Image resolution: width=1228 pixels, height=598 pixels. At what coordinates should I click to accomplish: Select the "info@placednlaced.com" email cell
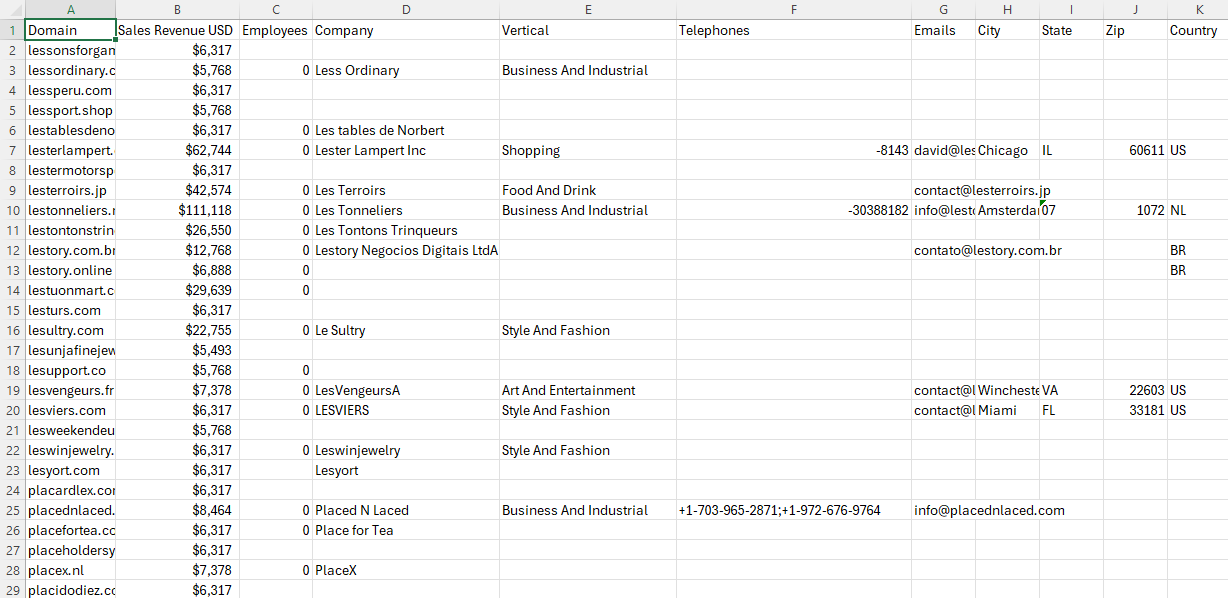(x=942, y=510)
